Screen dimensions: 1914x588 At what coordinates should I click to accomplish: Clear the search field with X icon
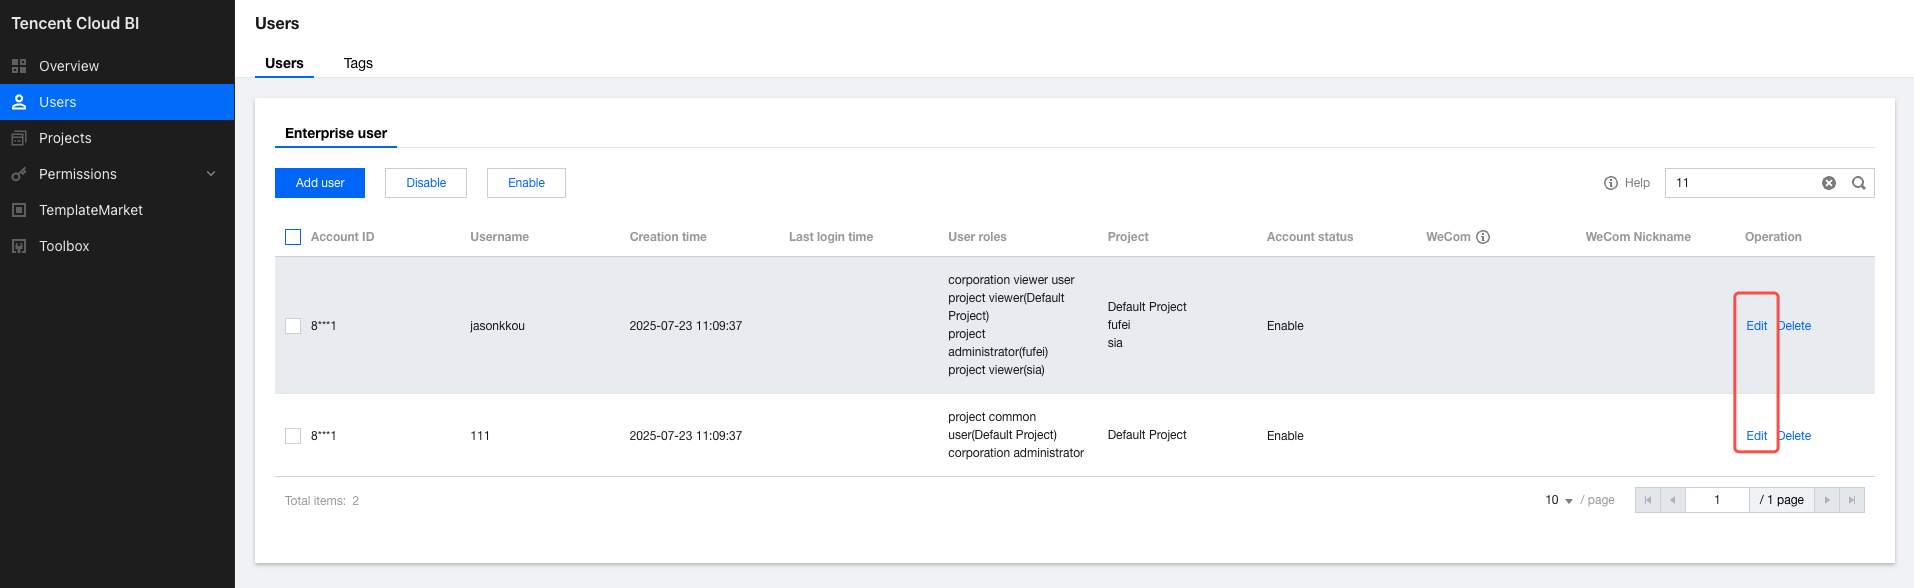1829,183
